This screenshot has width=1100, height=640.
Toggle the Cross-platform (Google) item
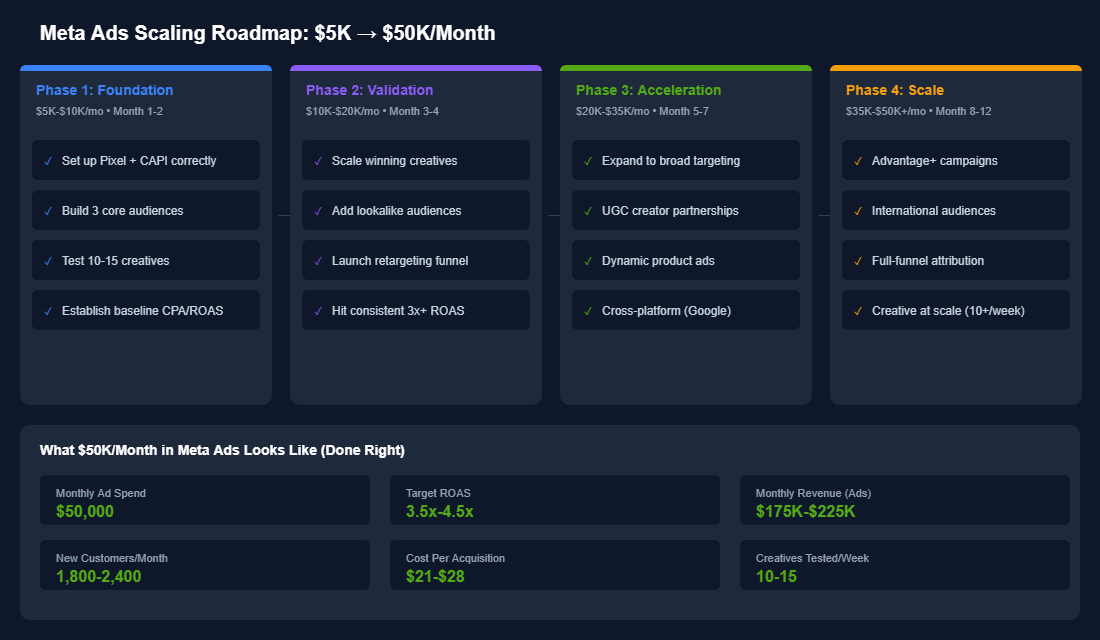pos(685,310)
